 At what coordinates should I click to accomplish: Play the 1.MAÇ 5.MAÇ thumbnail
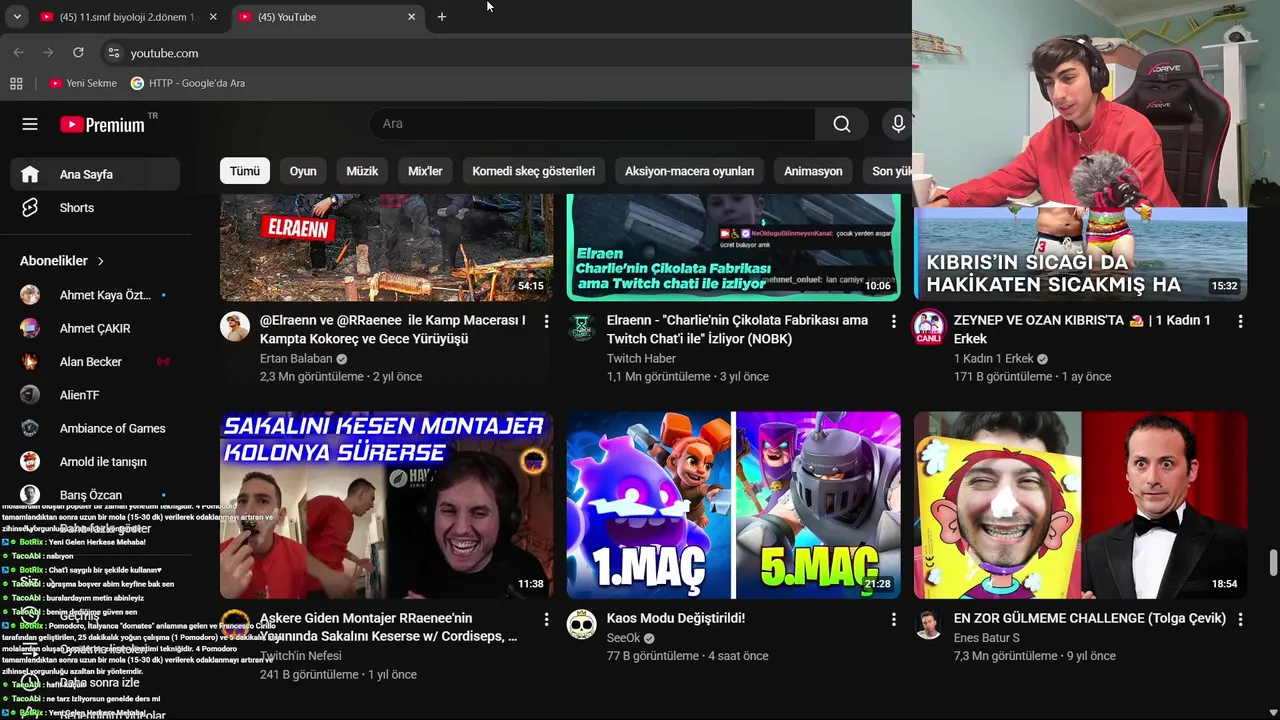(734, 505)
